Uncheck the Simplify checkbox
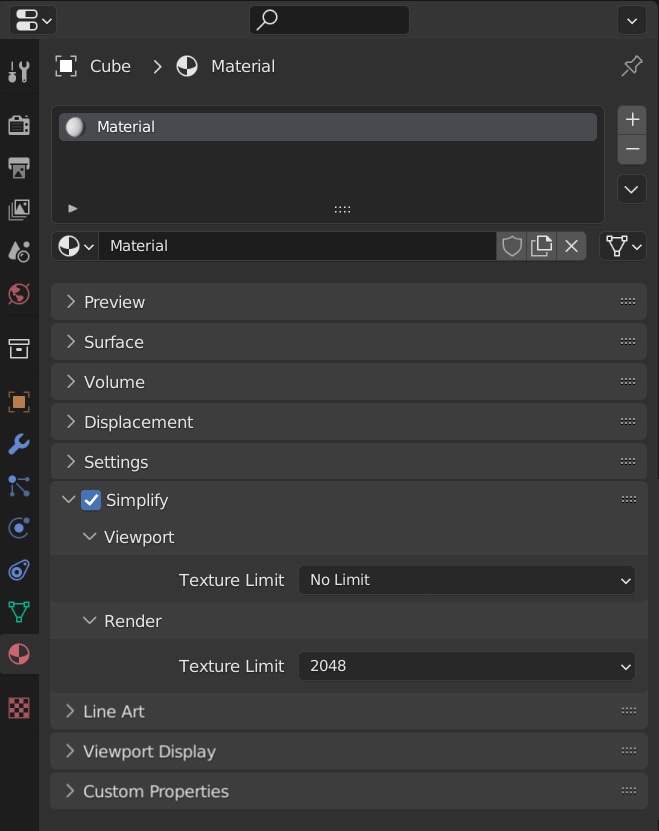659x831 pixels. point(91,500)
